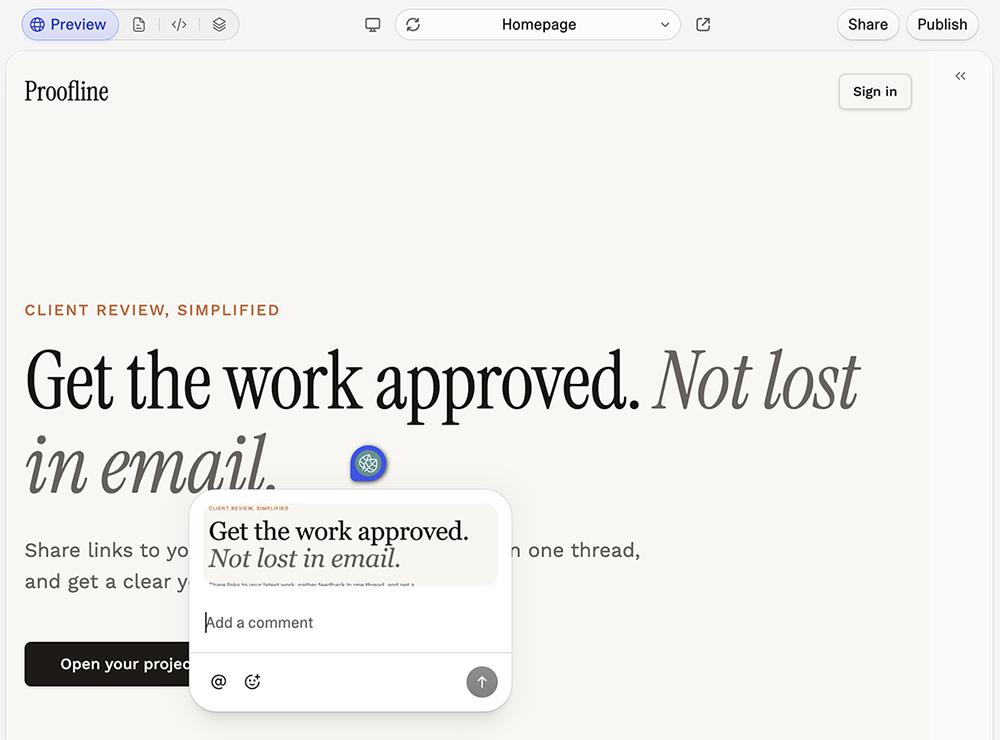This screenshot has width=1000, height=740.
Task: Toggle the desktop device preview icon
Action: coord(372,25)
